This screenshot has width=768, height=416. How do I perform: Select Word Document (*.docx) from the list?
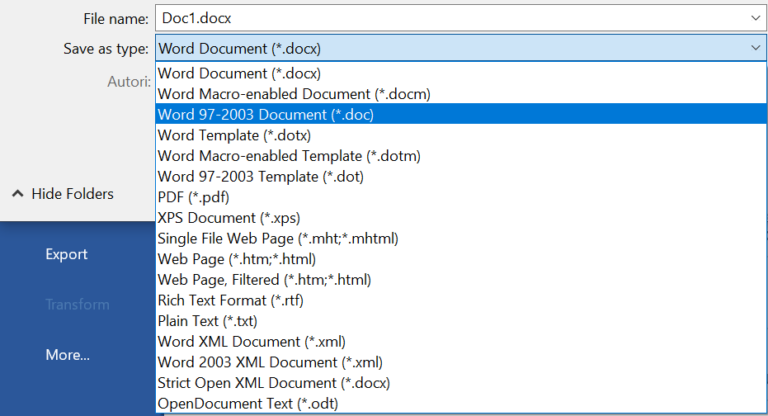[x=460, y=73]
